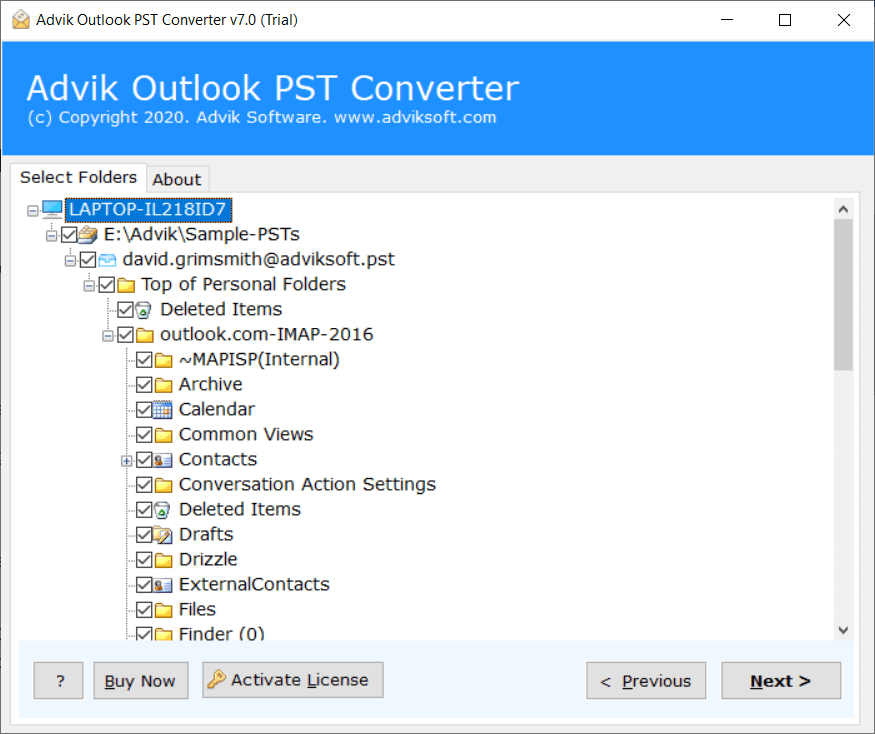
Task: Click the LAPTOP-IL218ID7 computer icon
Action: point(53,209)
